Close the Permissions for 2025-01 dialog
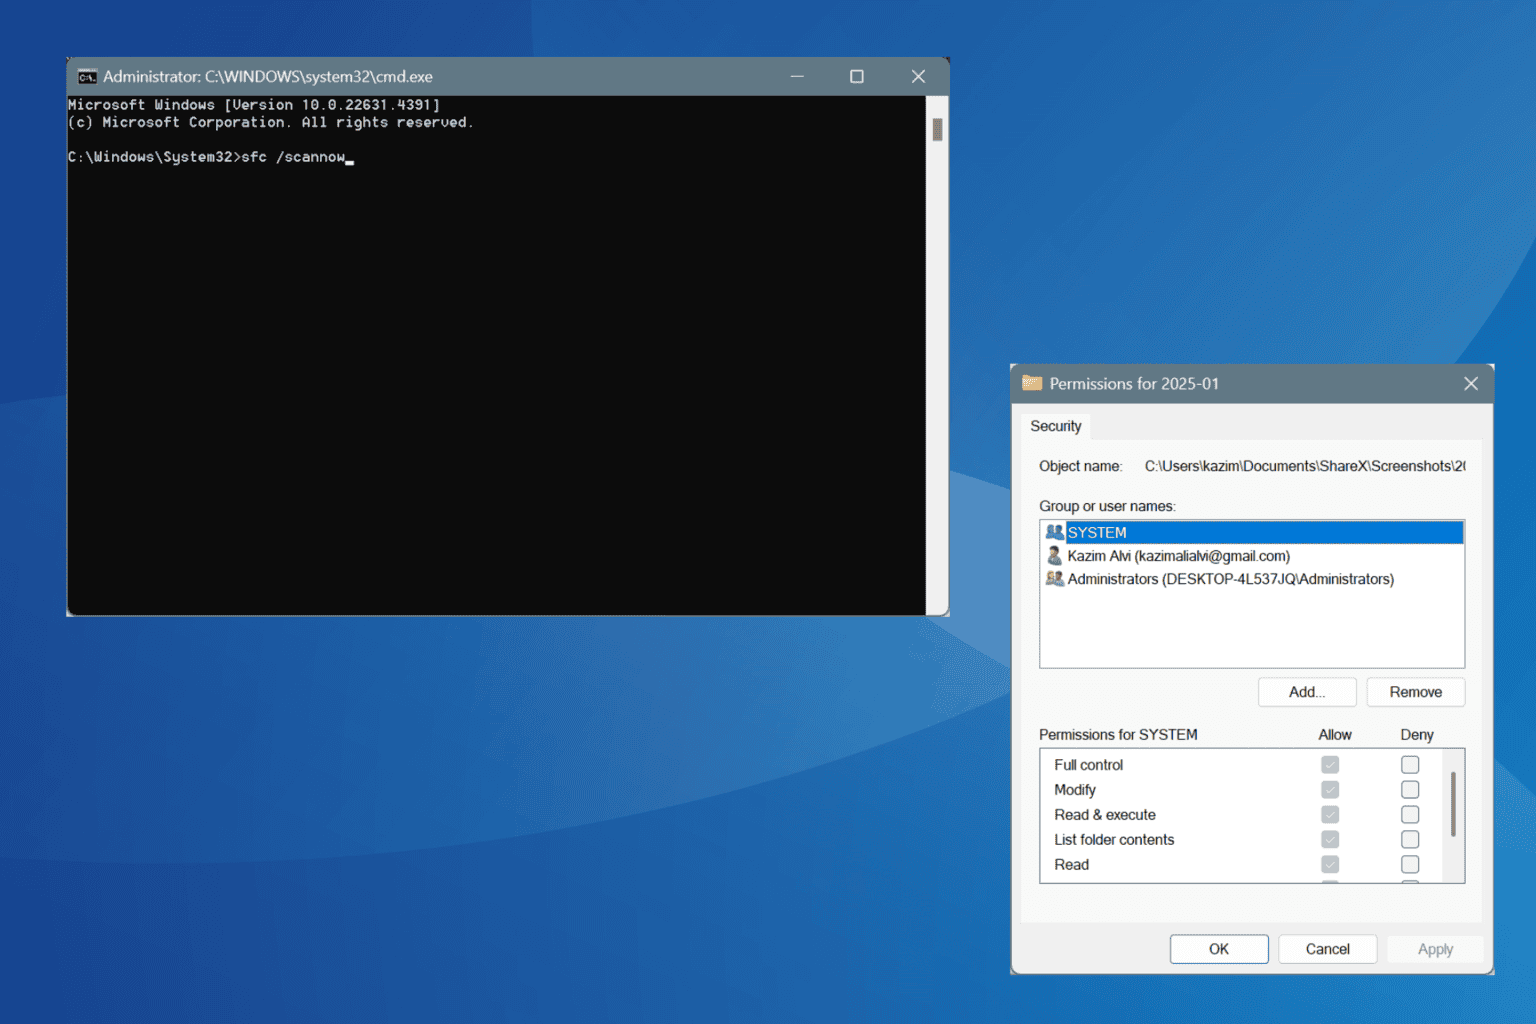 [x=1470, y=383]
